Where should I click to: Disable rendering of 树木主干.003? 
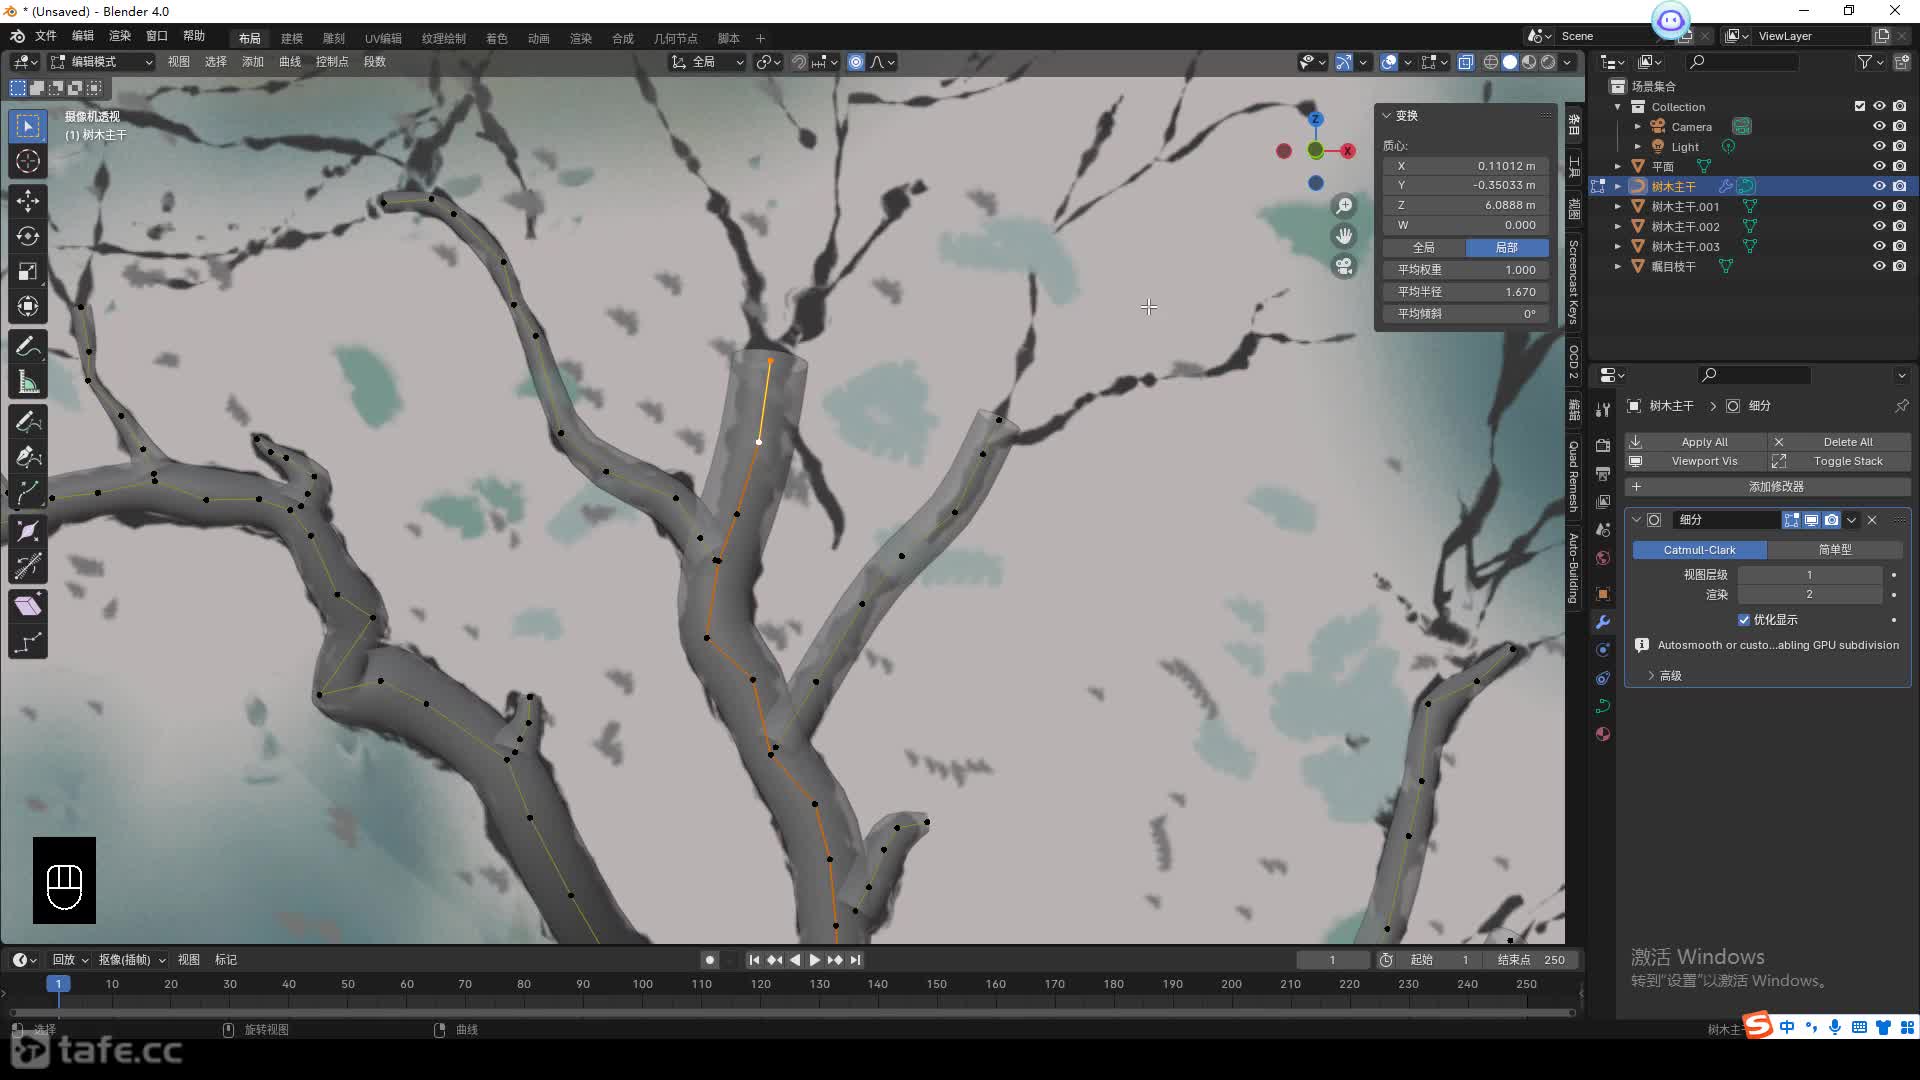point(1899,246)
